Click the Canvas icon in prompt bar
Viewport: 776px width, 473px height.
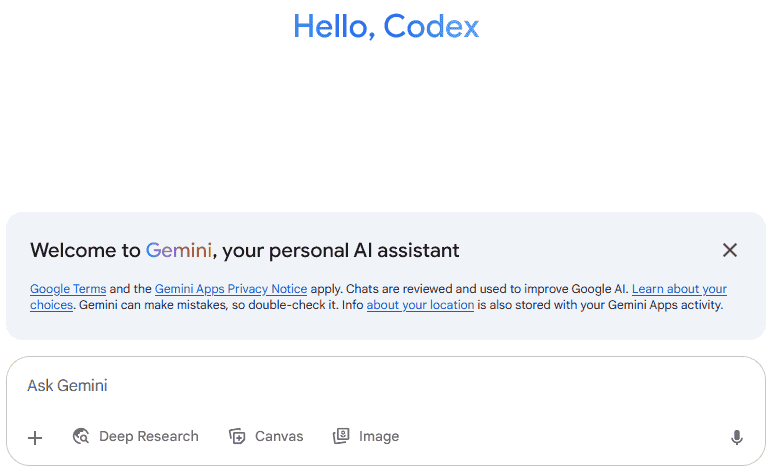click(x=237, y=436)
